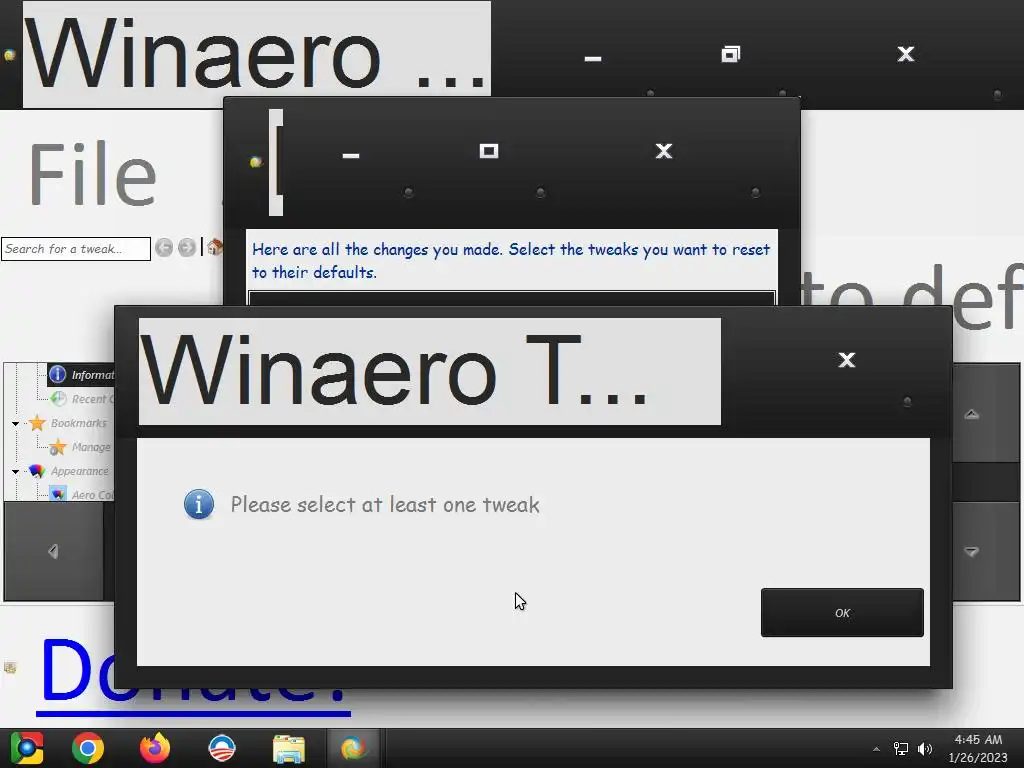
Task: Close the main Winaero Tweaker window
Action: coord(905,54)
